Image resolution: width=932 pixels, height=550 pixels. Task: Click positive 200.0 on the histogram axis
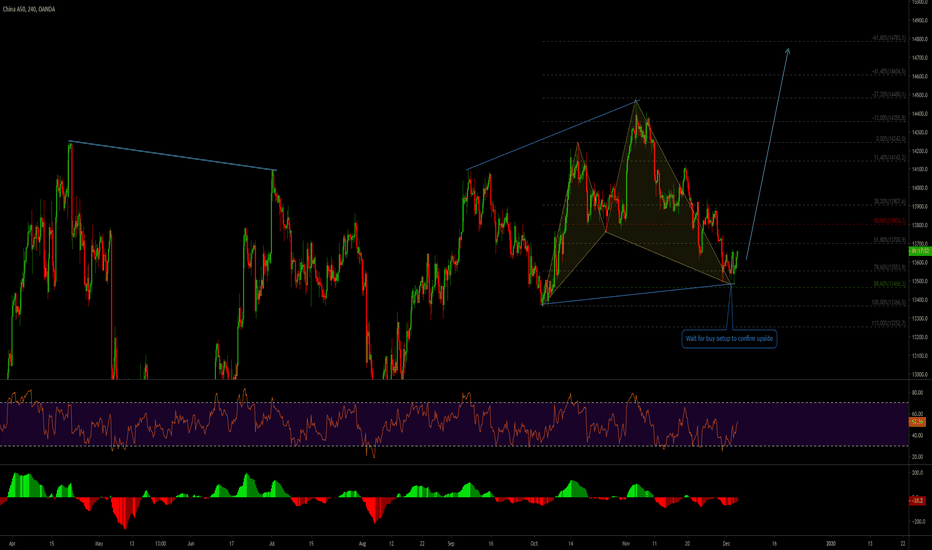(917, 473)
